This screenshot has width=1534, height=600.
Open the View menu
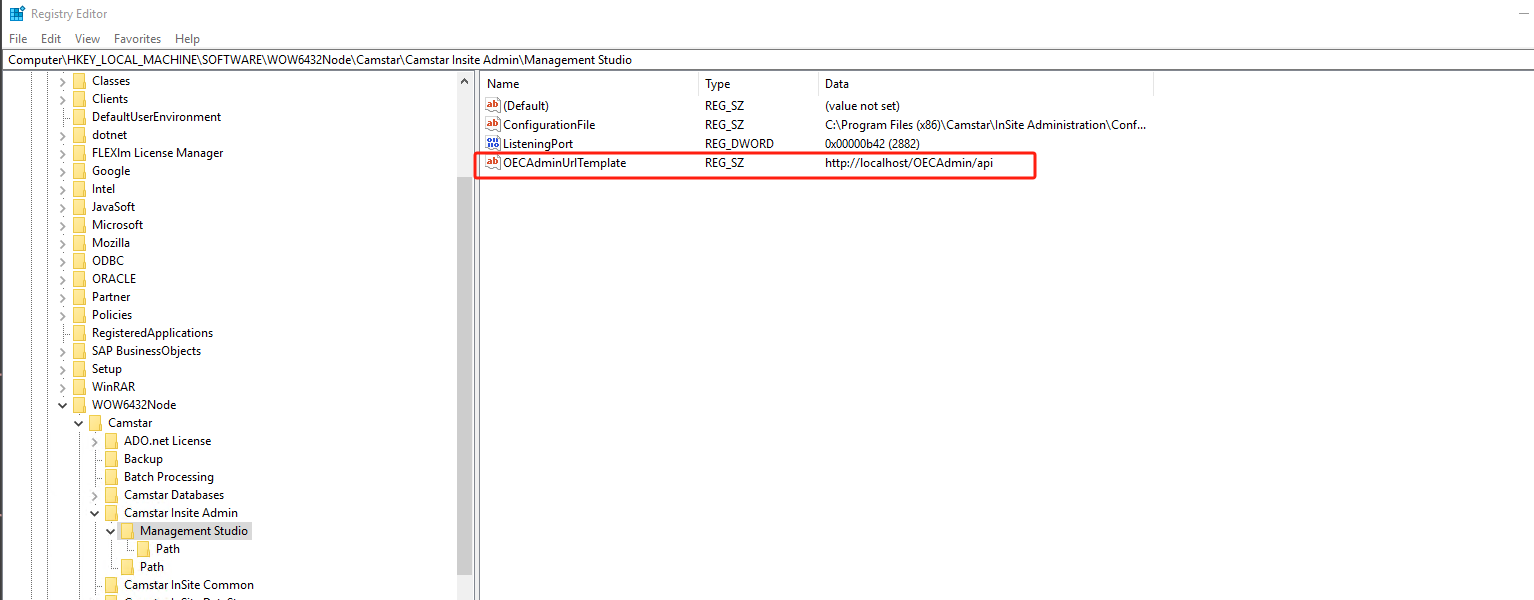coord(88,39)
